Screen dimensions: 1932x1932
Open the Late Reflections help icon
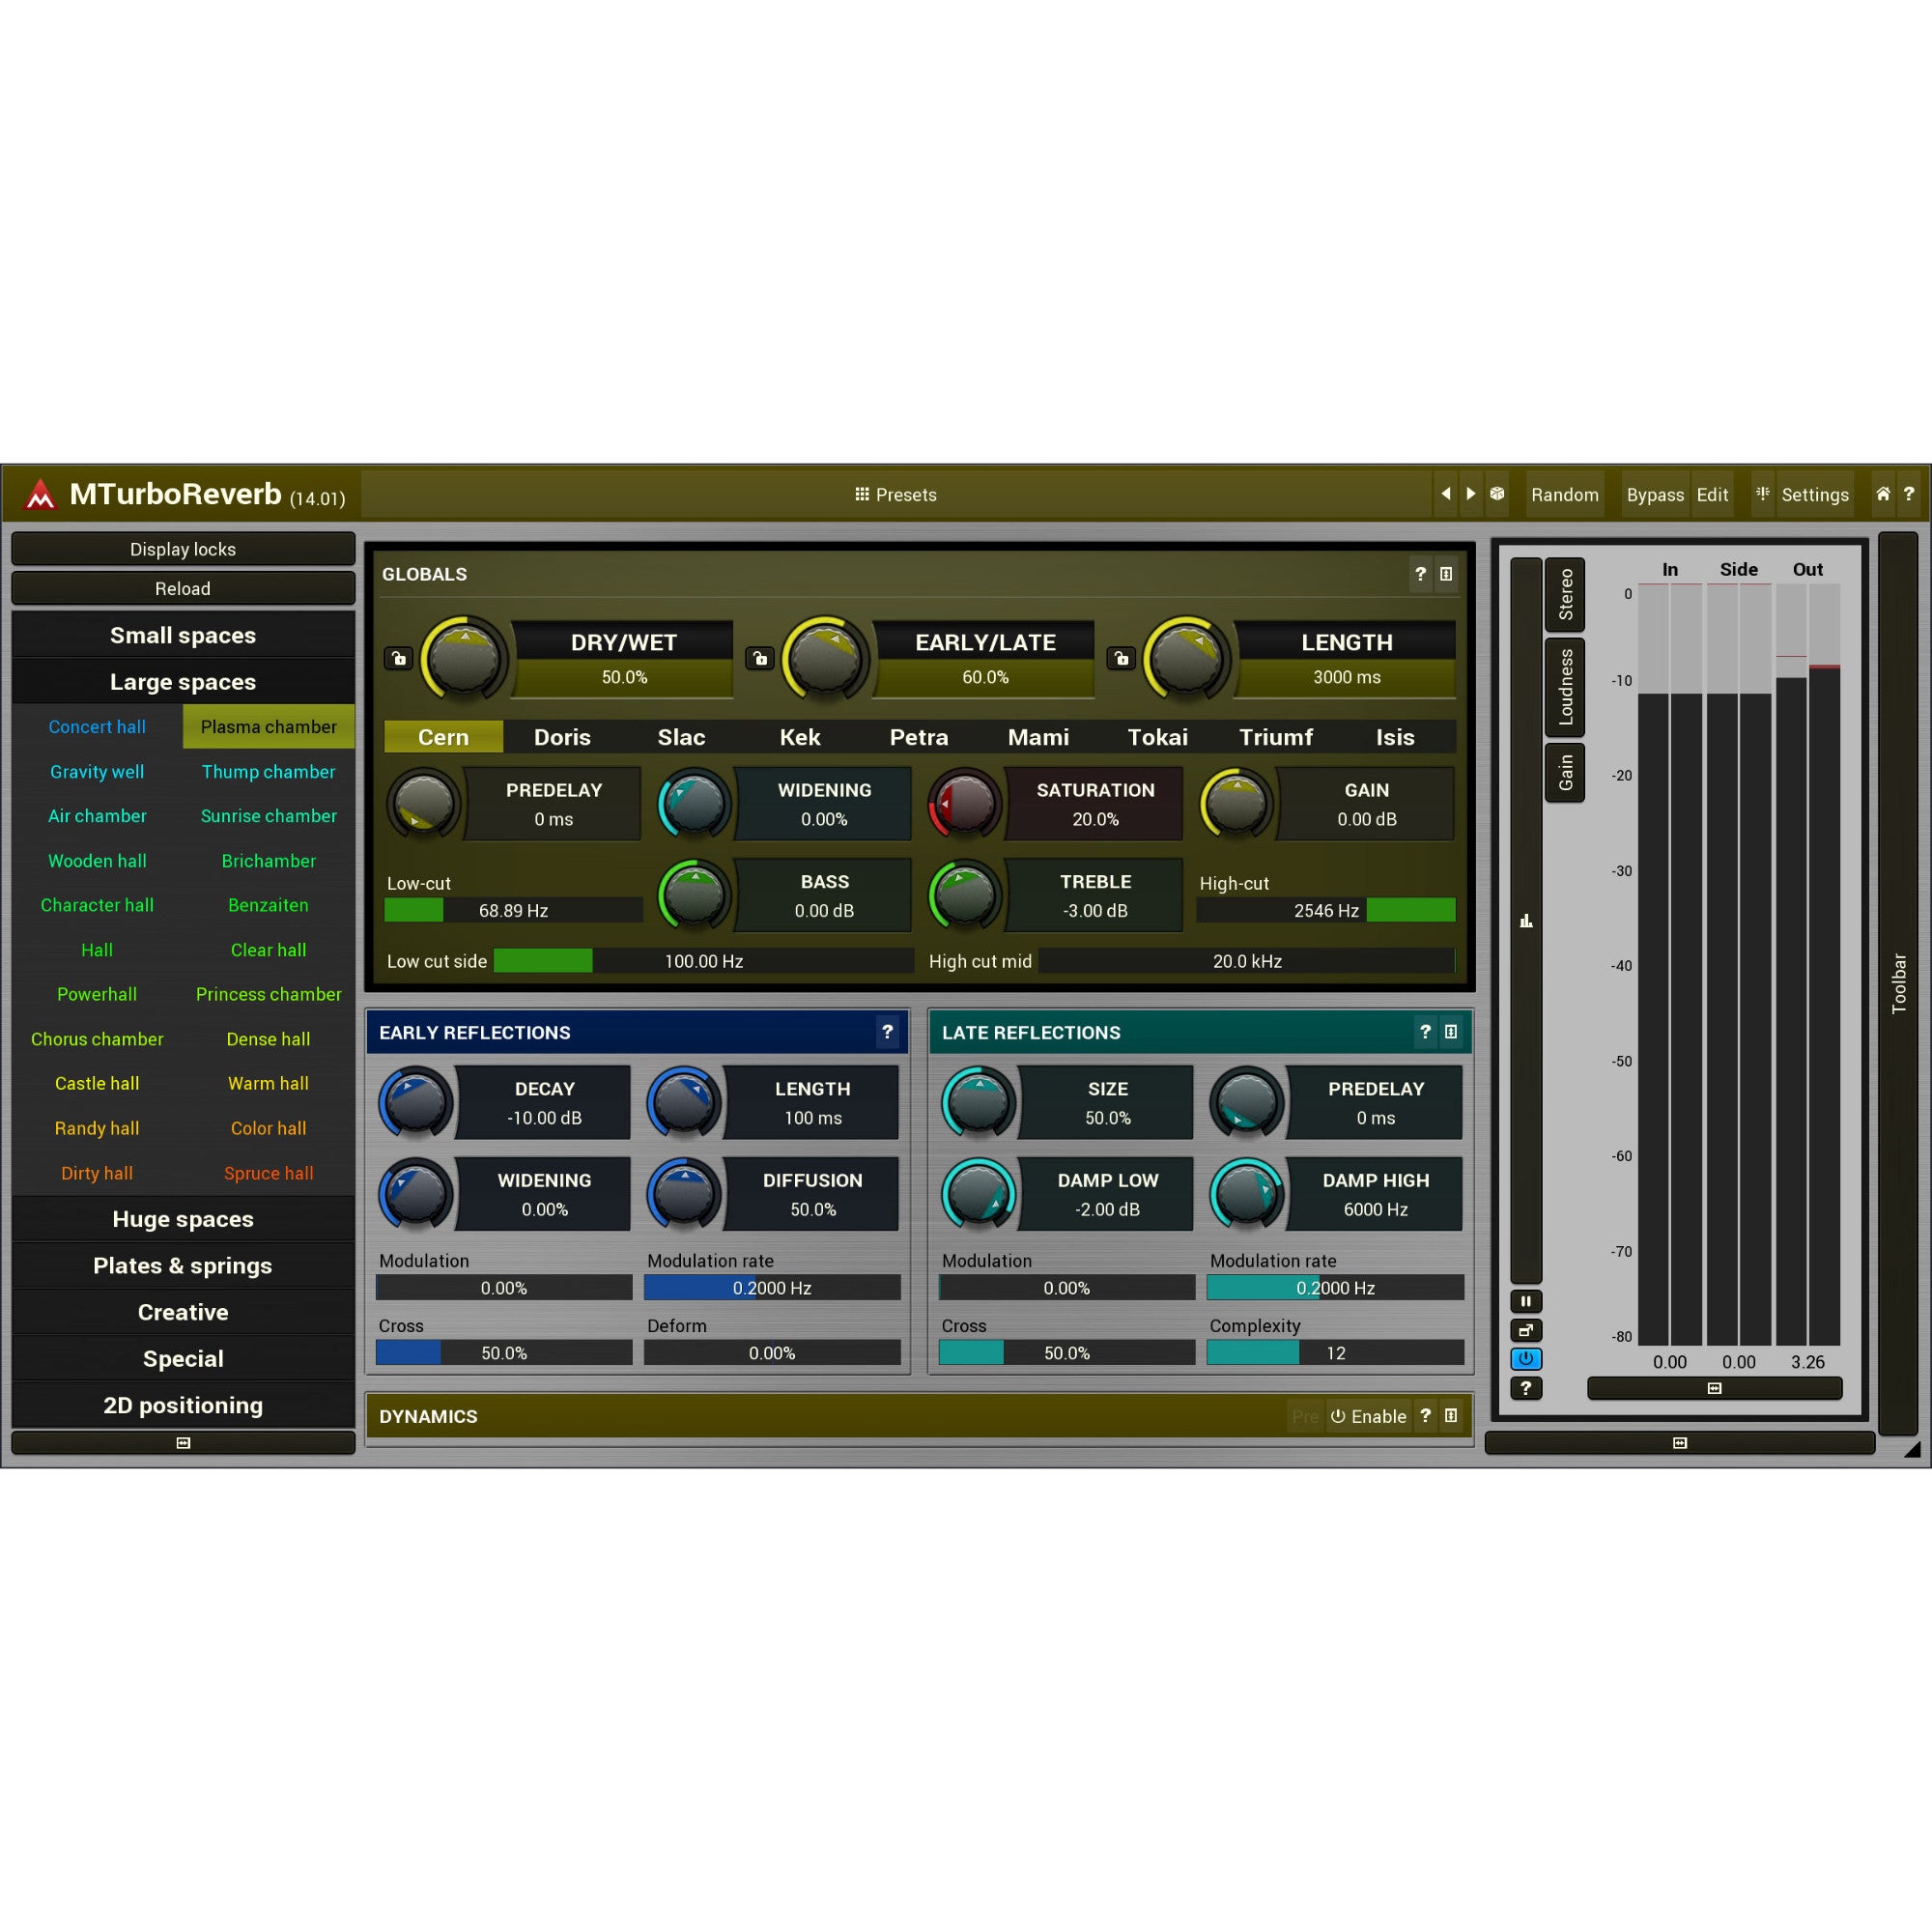point(1425,1031)
